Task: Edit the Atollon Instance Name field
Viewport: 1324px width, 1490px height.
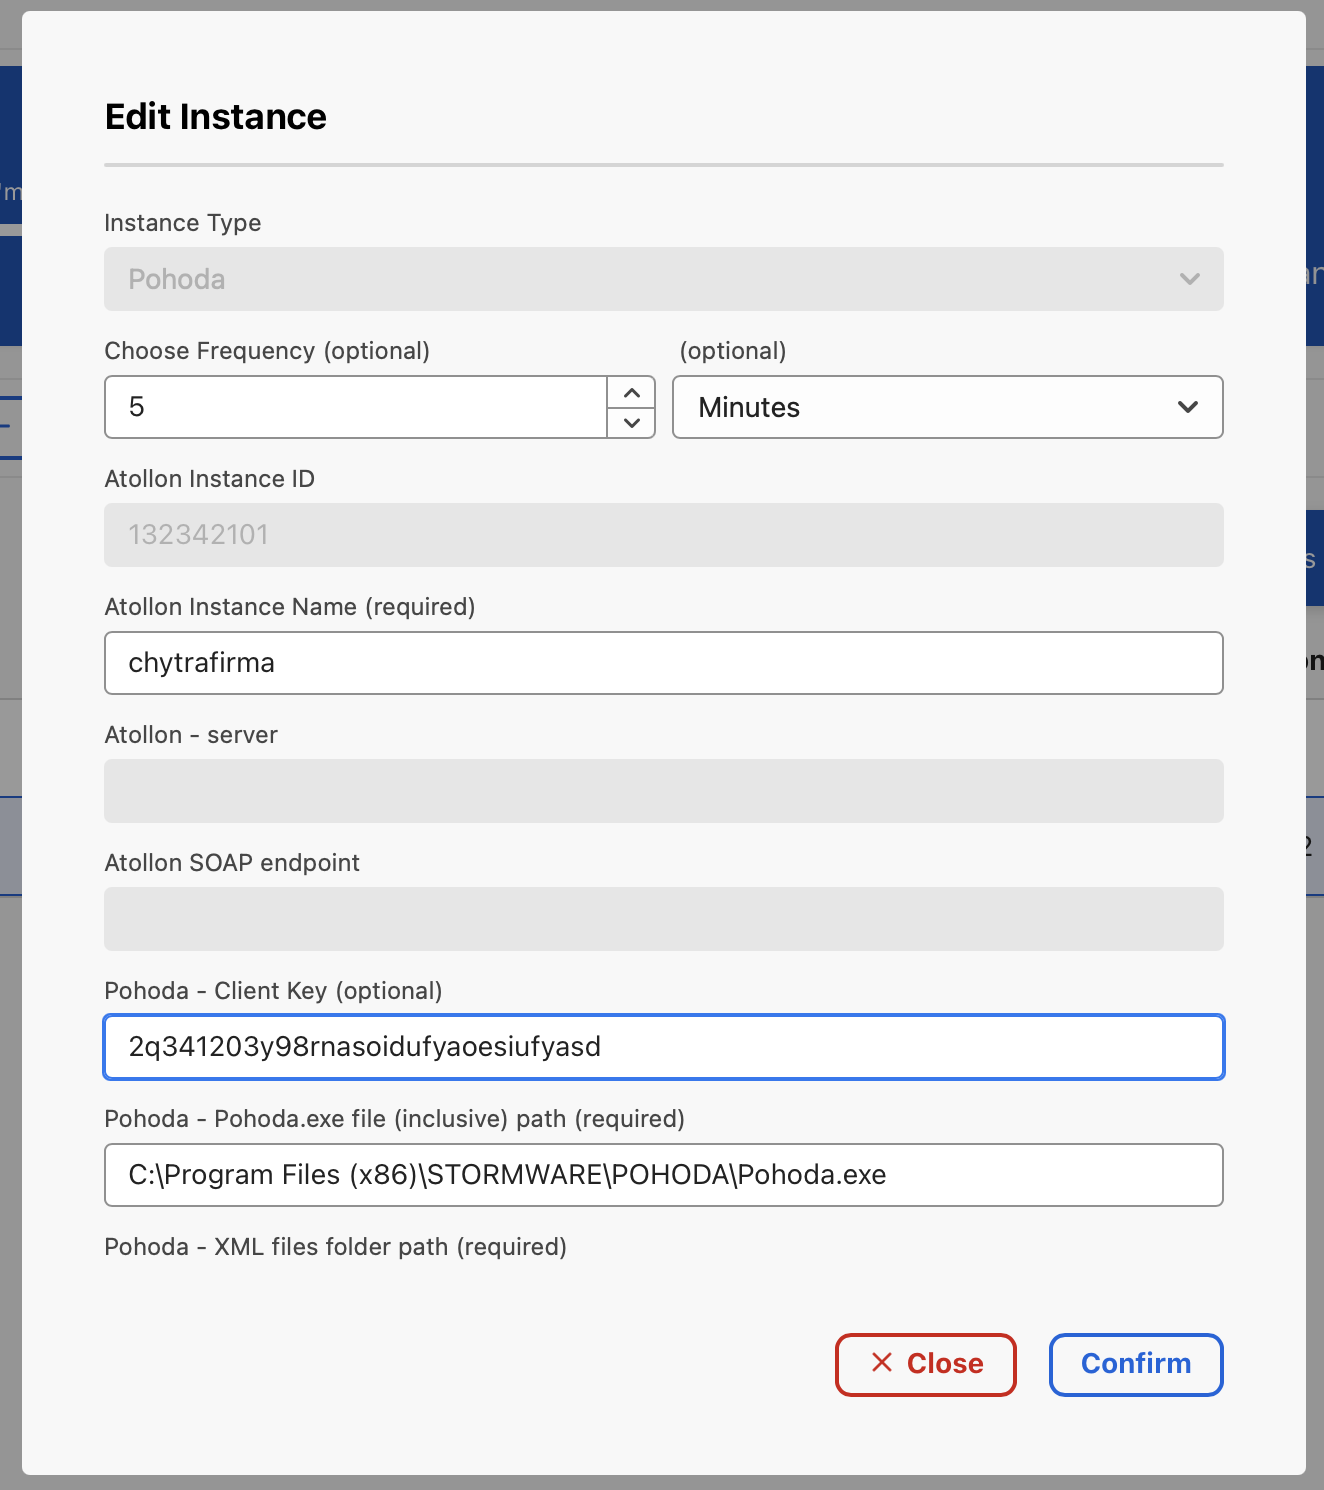Action: pos(663,663)
